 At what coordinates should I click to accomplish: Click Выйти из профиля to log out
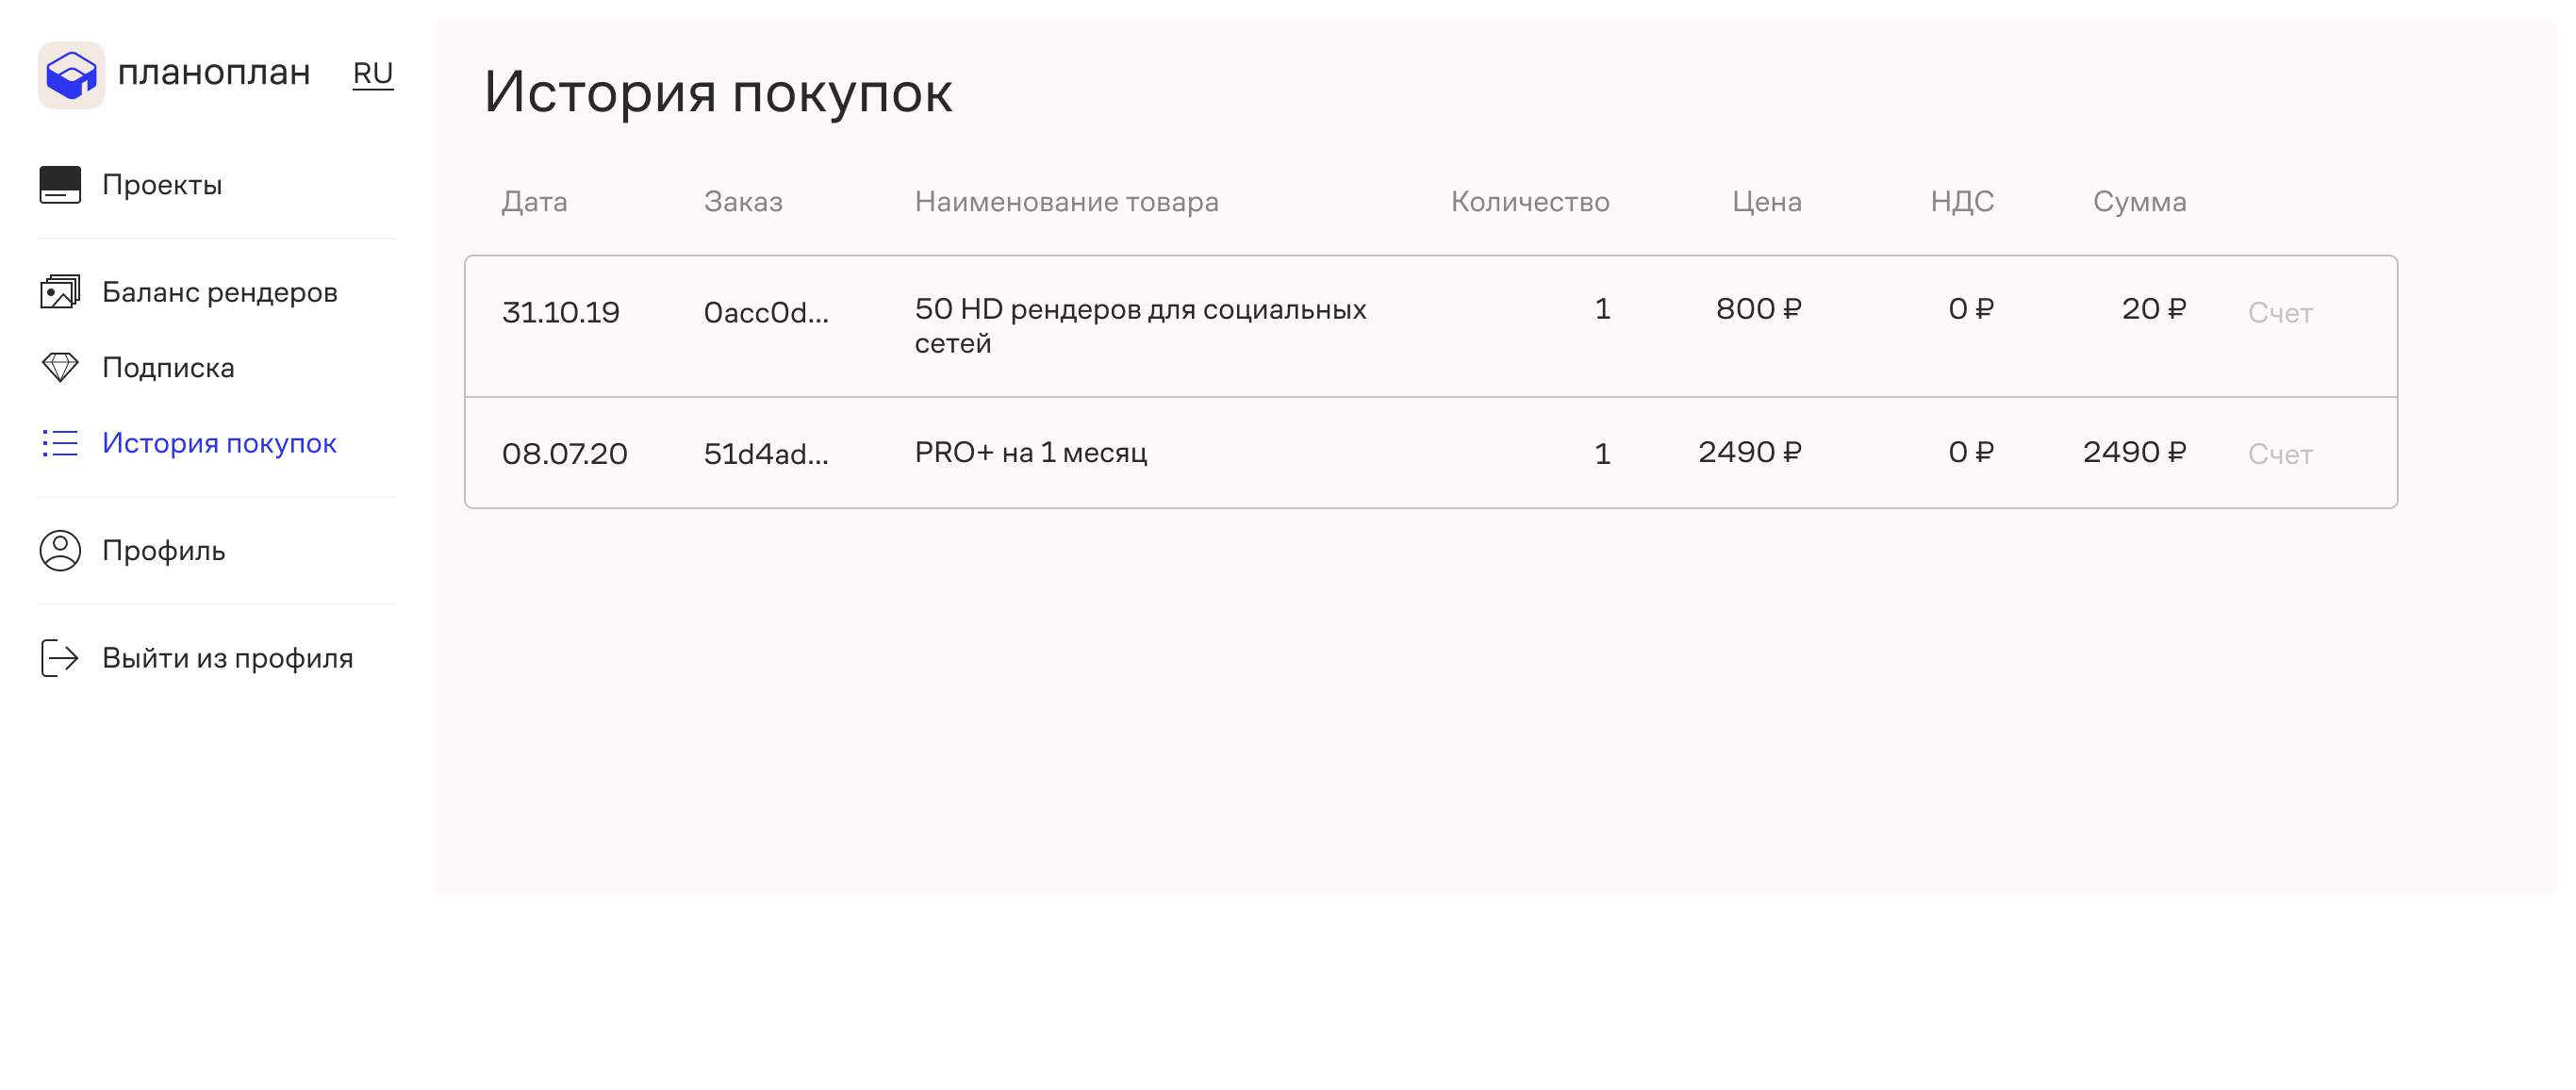pos(227,658)
